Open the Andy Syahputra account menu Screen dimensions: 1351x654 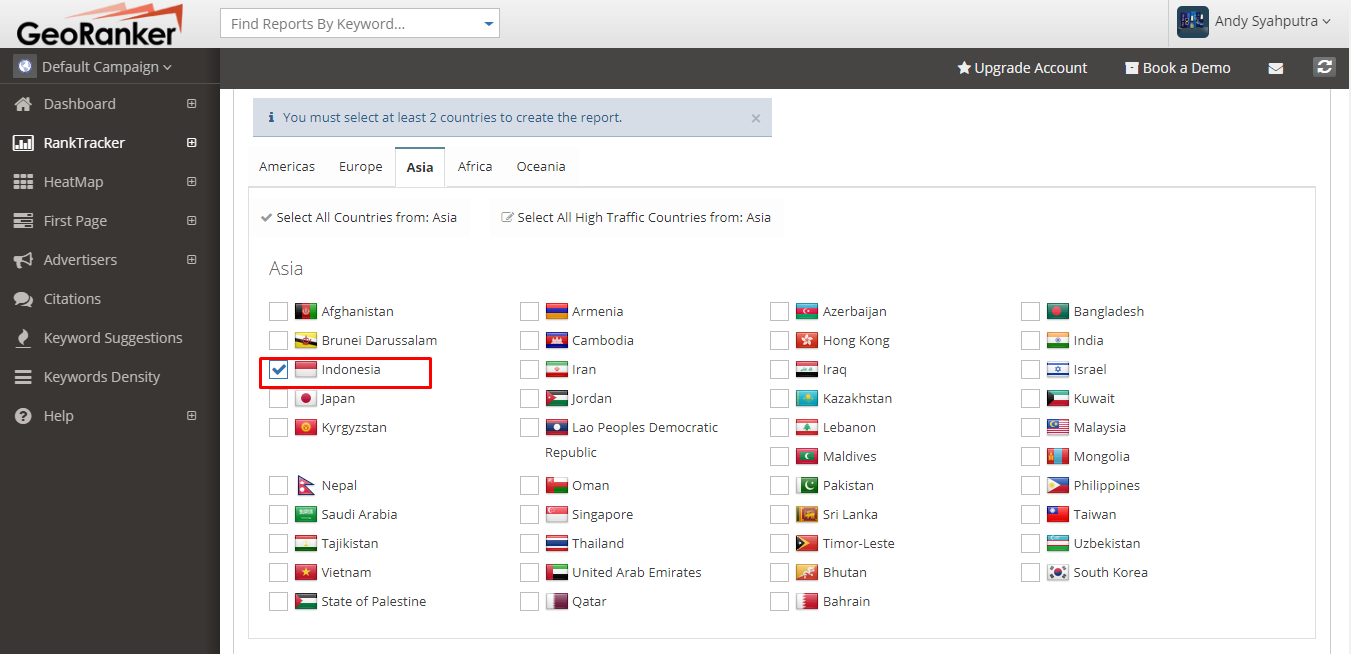pyautogui.click(x=1272, y=21)
